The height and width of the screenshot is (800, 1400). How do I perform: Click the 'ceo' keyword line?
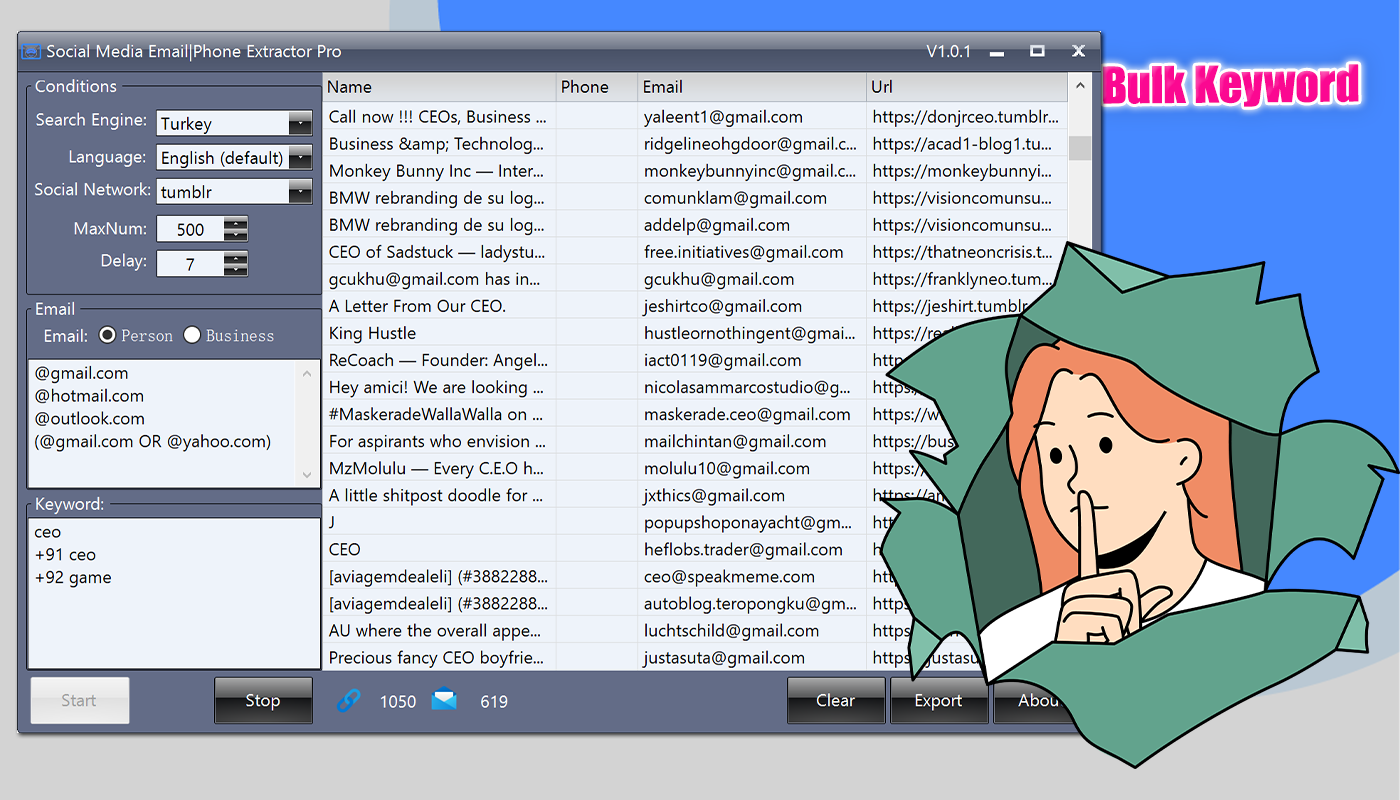click(x=48, y=532)
